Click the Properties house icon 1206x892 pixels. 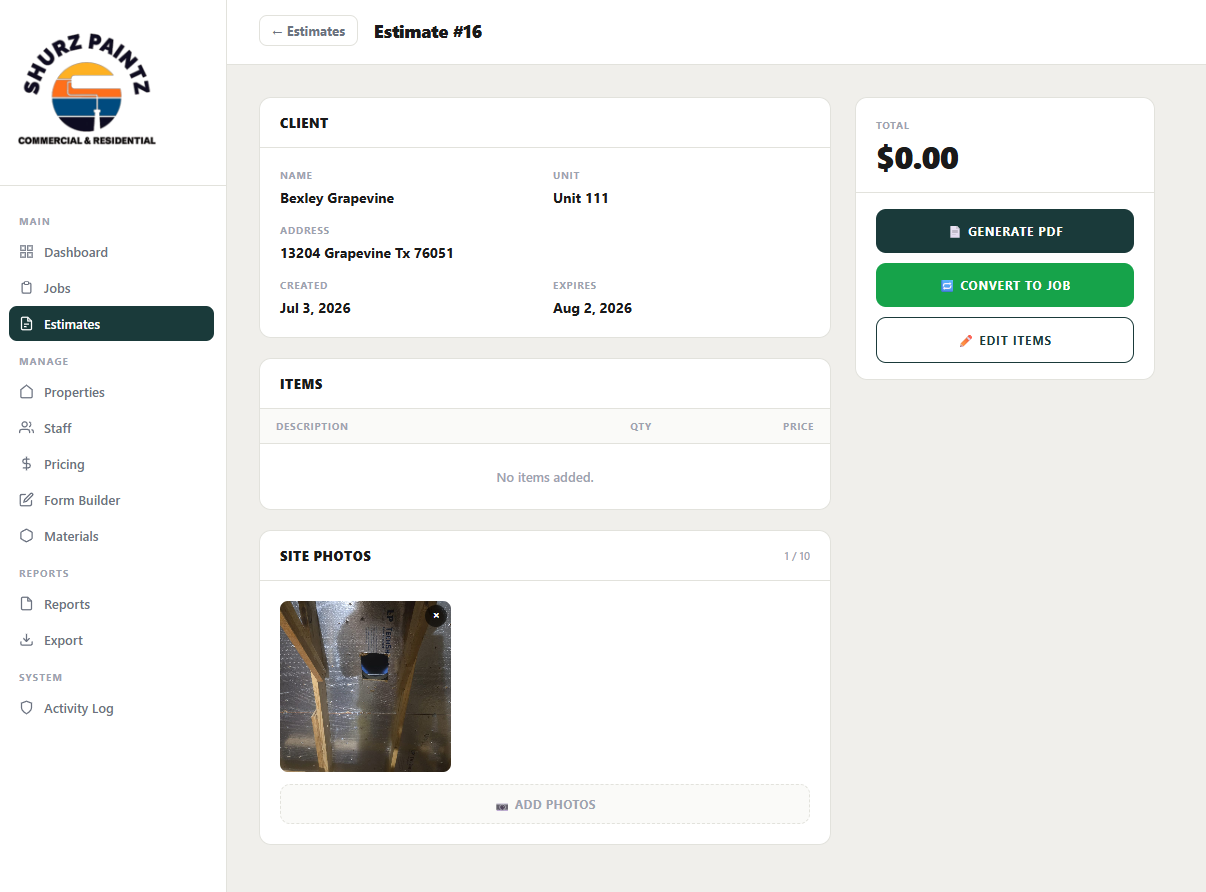(x=27, y=392)
